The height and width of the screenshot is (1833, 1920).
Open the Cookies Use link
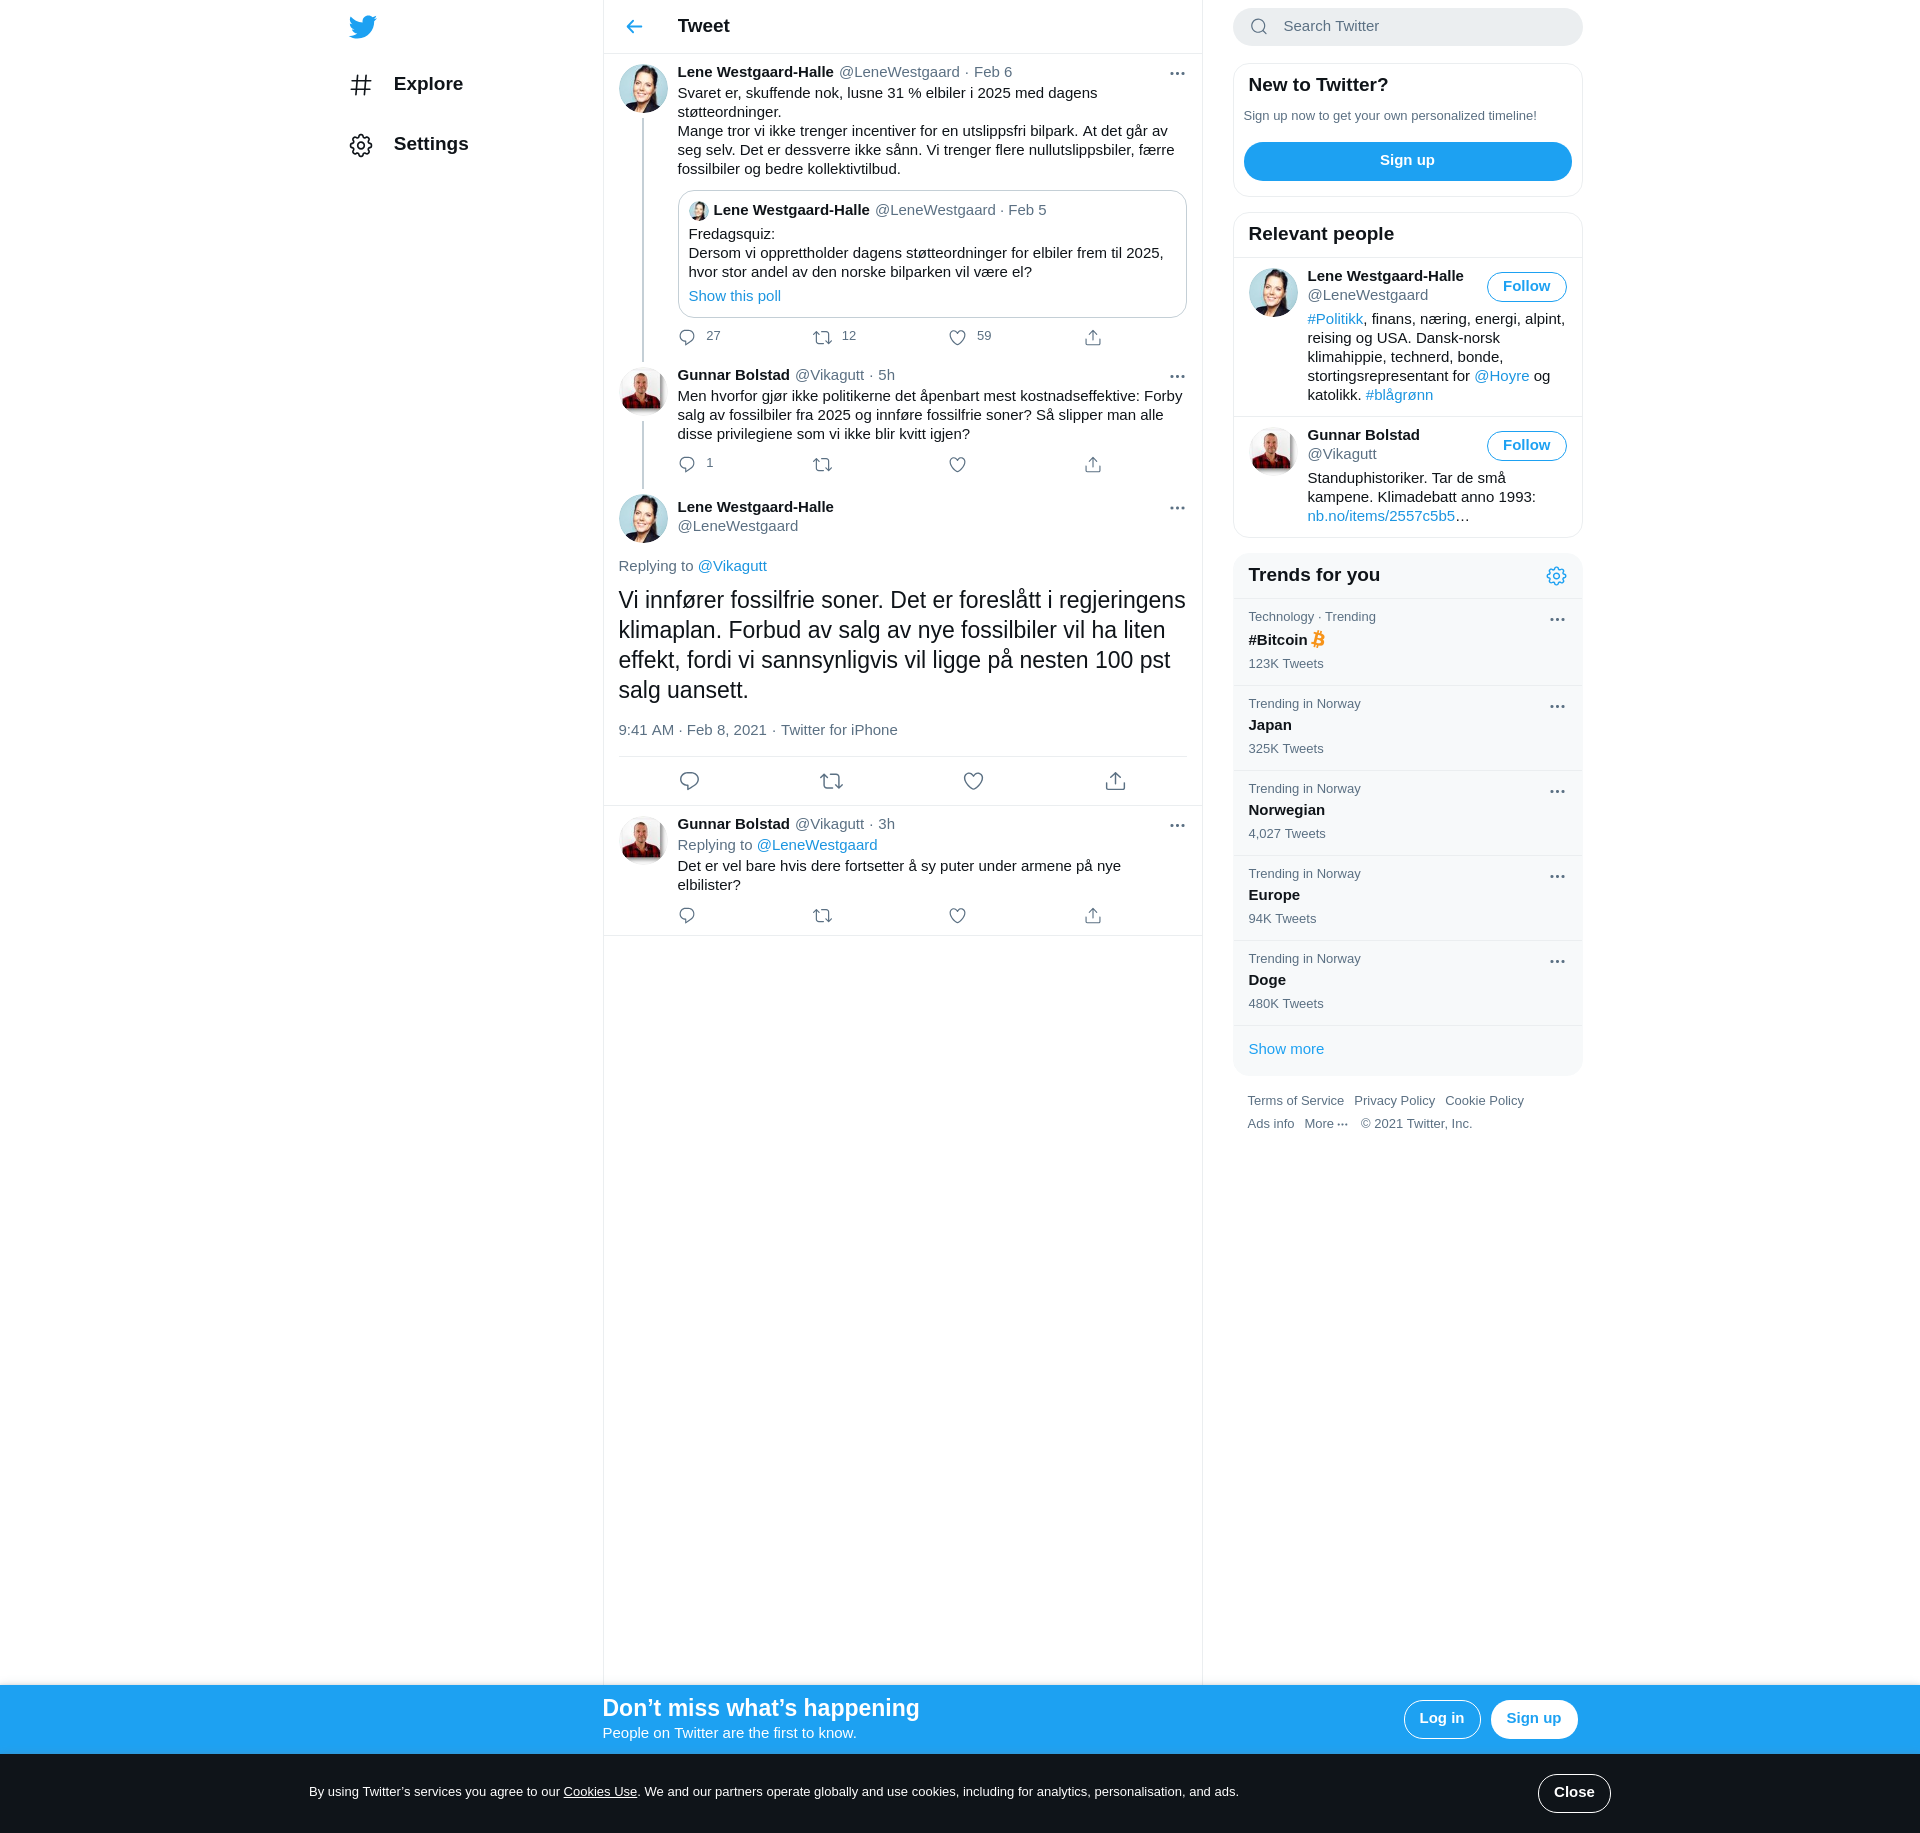coord(600,1792)
